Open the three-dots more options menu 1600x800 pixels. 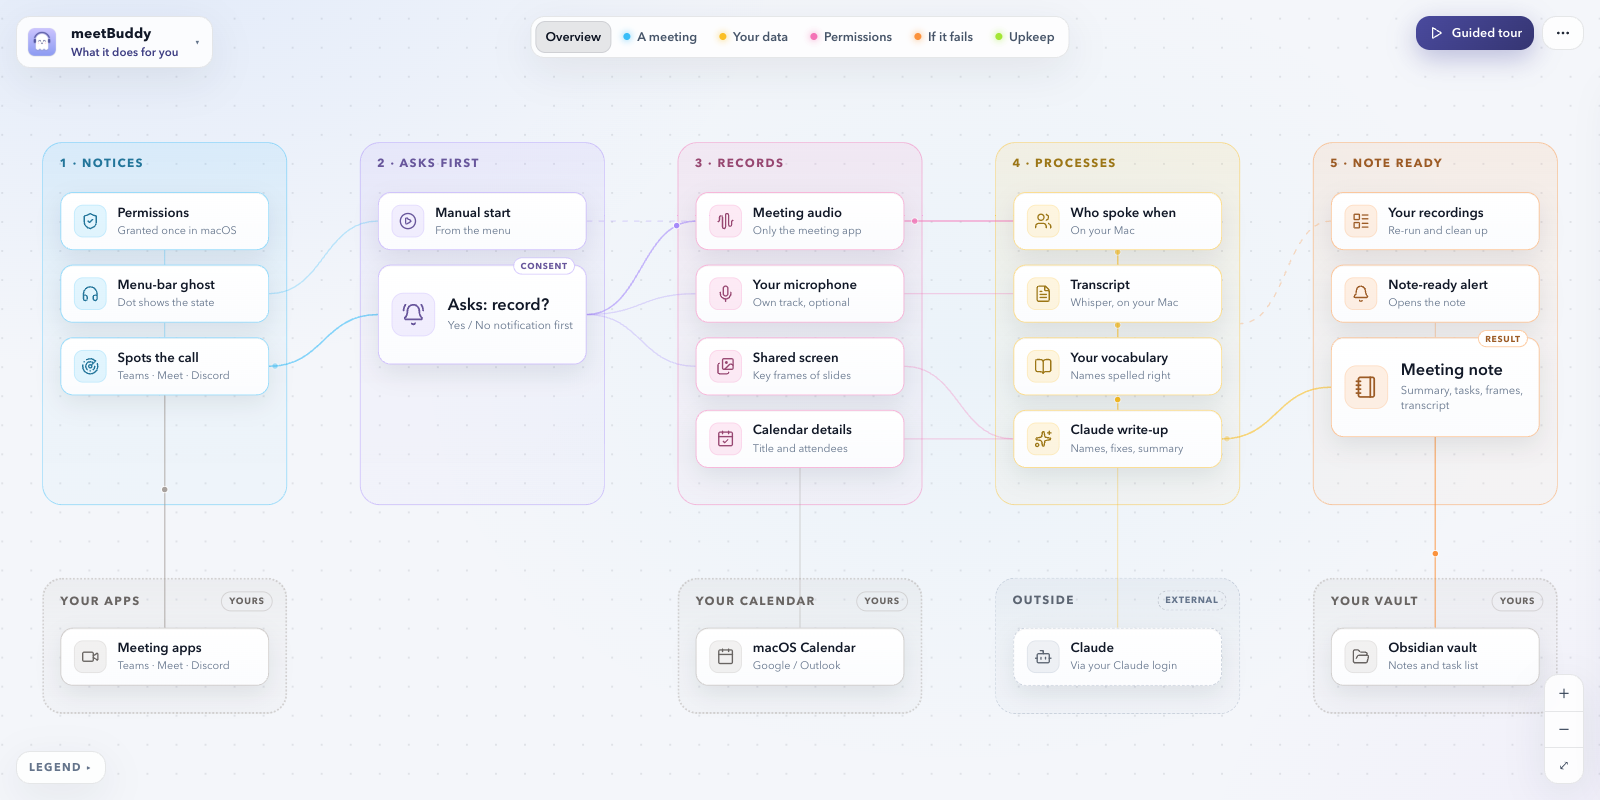[x=1563, y=33]
